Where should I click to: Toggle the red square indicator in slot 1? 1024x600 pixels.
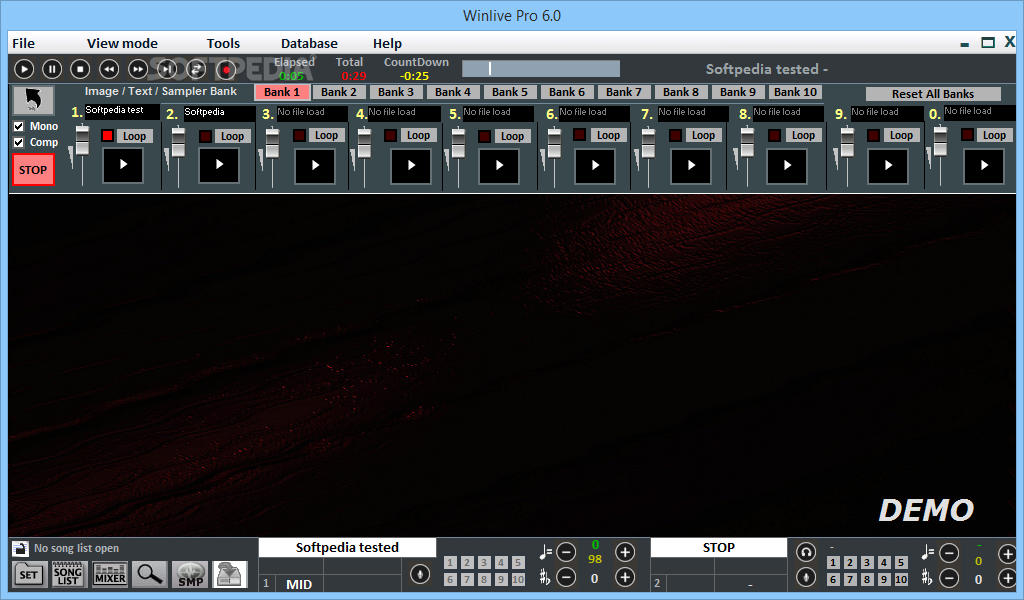click(x=108, y=136)
